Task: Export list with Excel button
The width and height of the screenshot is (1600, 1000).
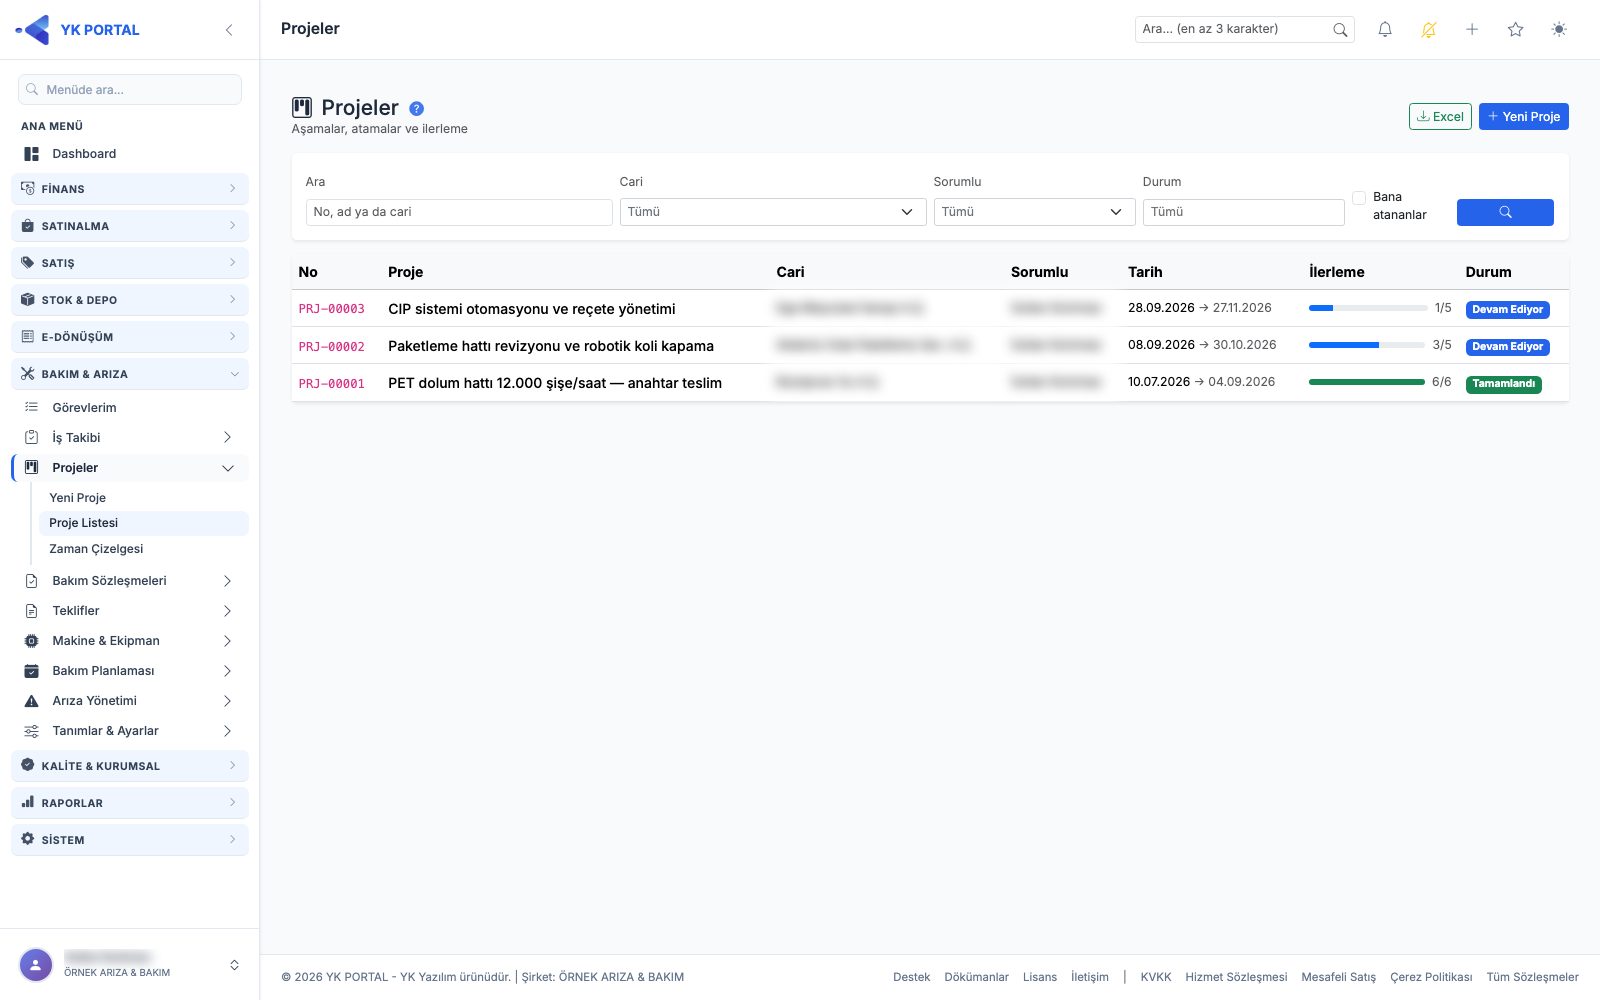Action: pos(1440,117)
